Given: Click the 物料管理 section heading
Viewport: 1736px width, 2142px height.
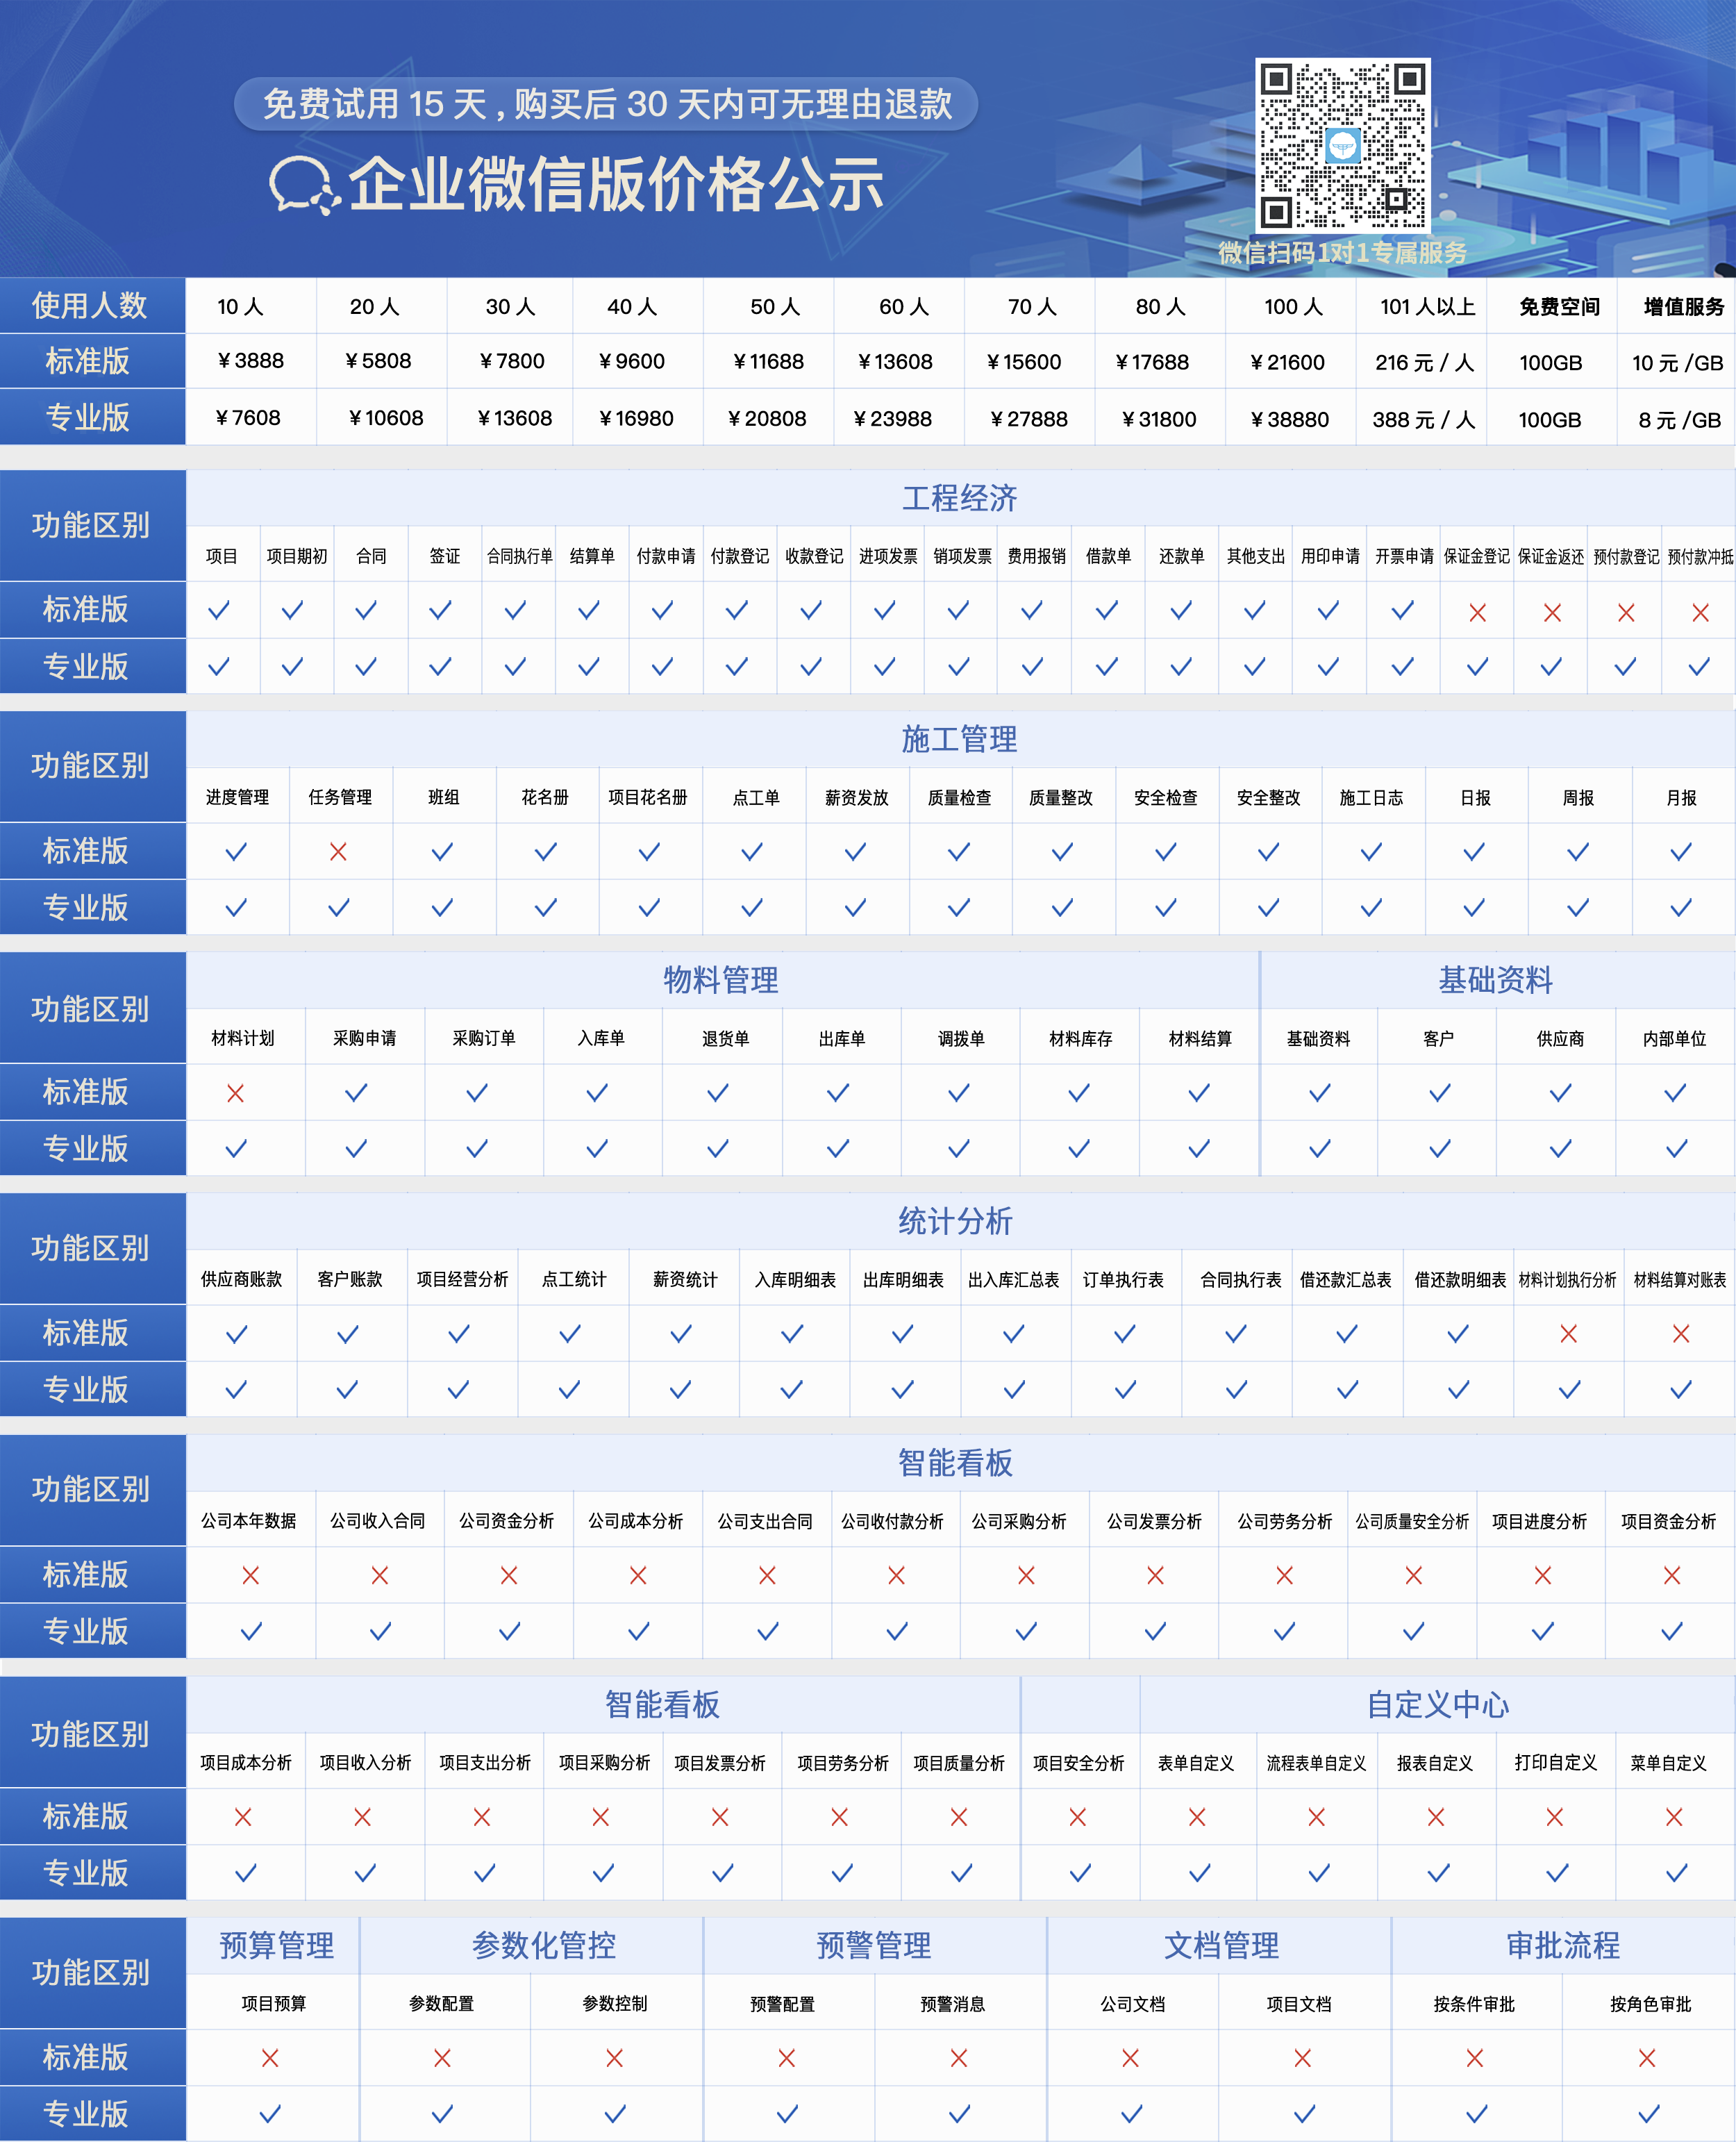Looking at the screenshot, I should coord(721,980).
